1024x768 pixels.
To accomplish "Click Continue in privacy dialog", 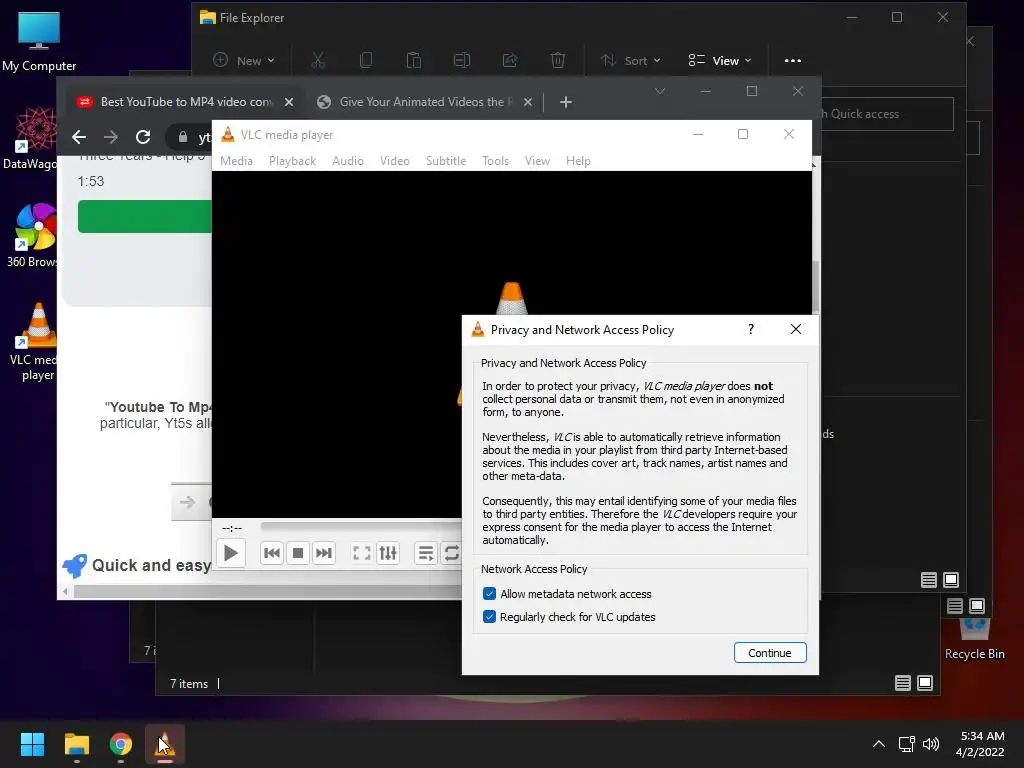I will point(770,652).
